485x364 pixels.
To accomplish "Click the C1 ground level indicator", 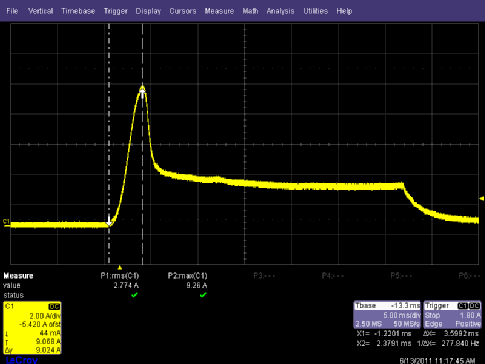I will (6, 222).
